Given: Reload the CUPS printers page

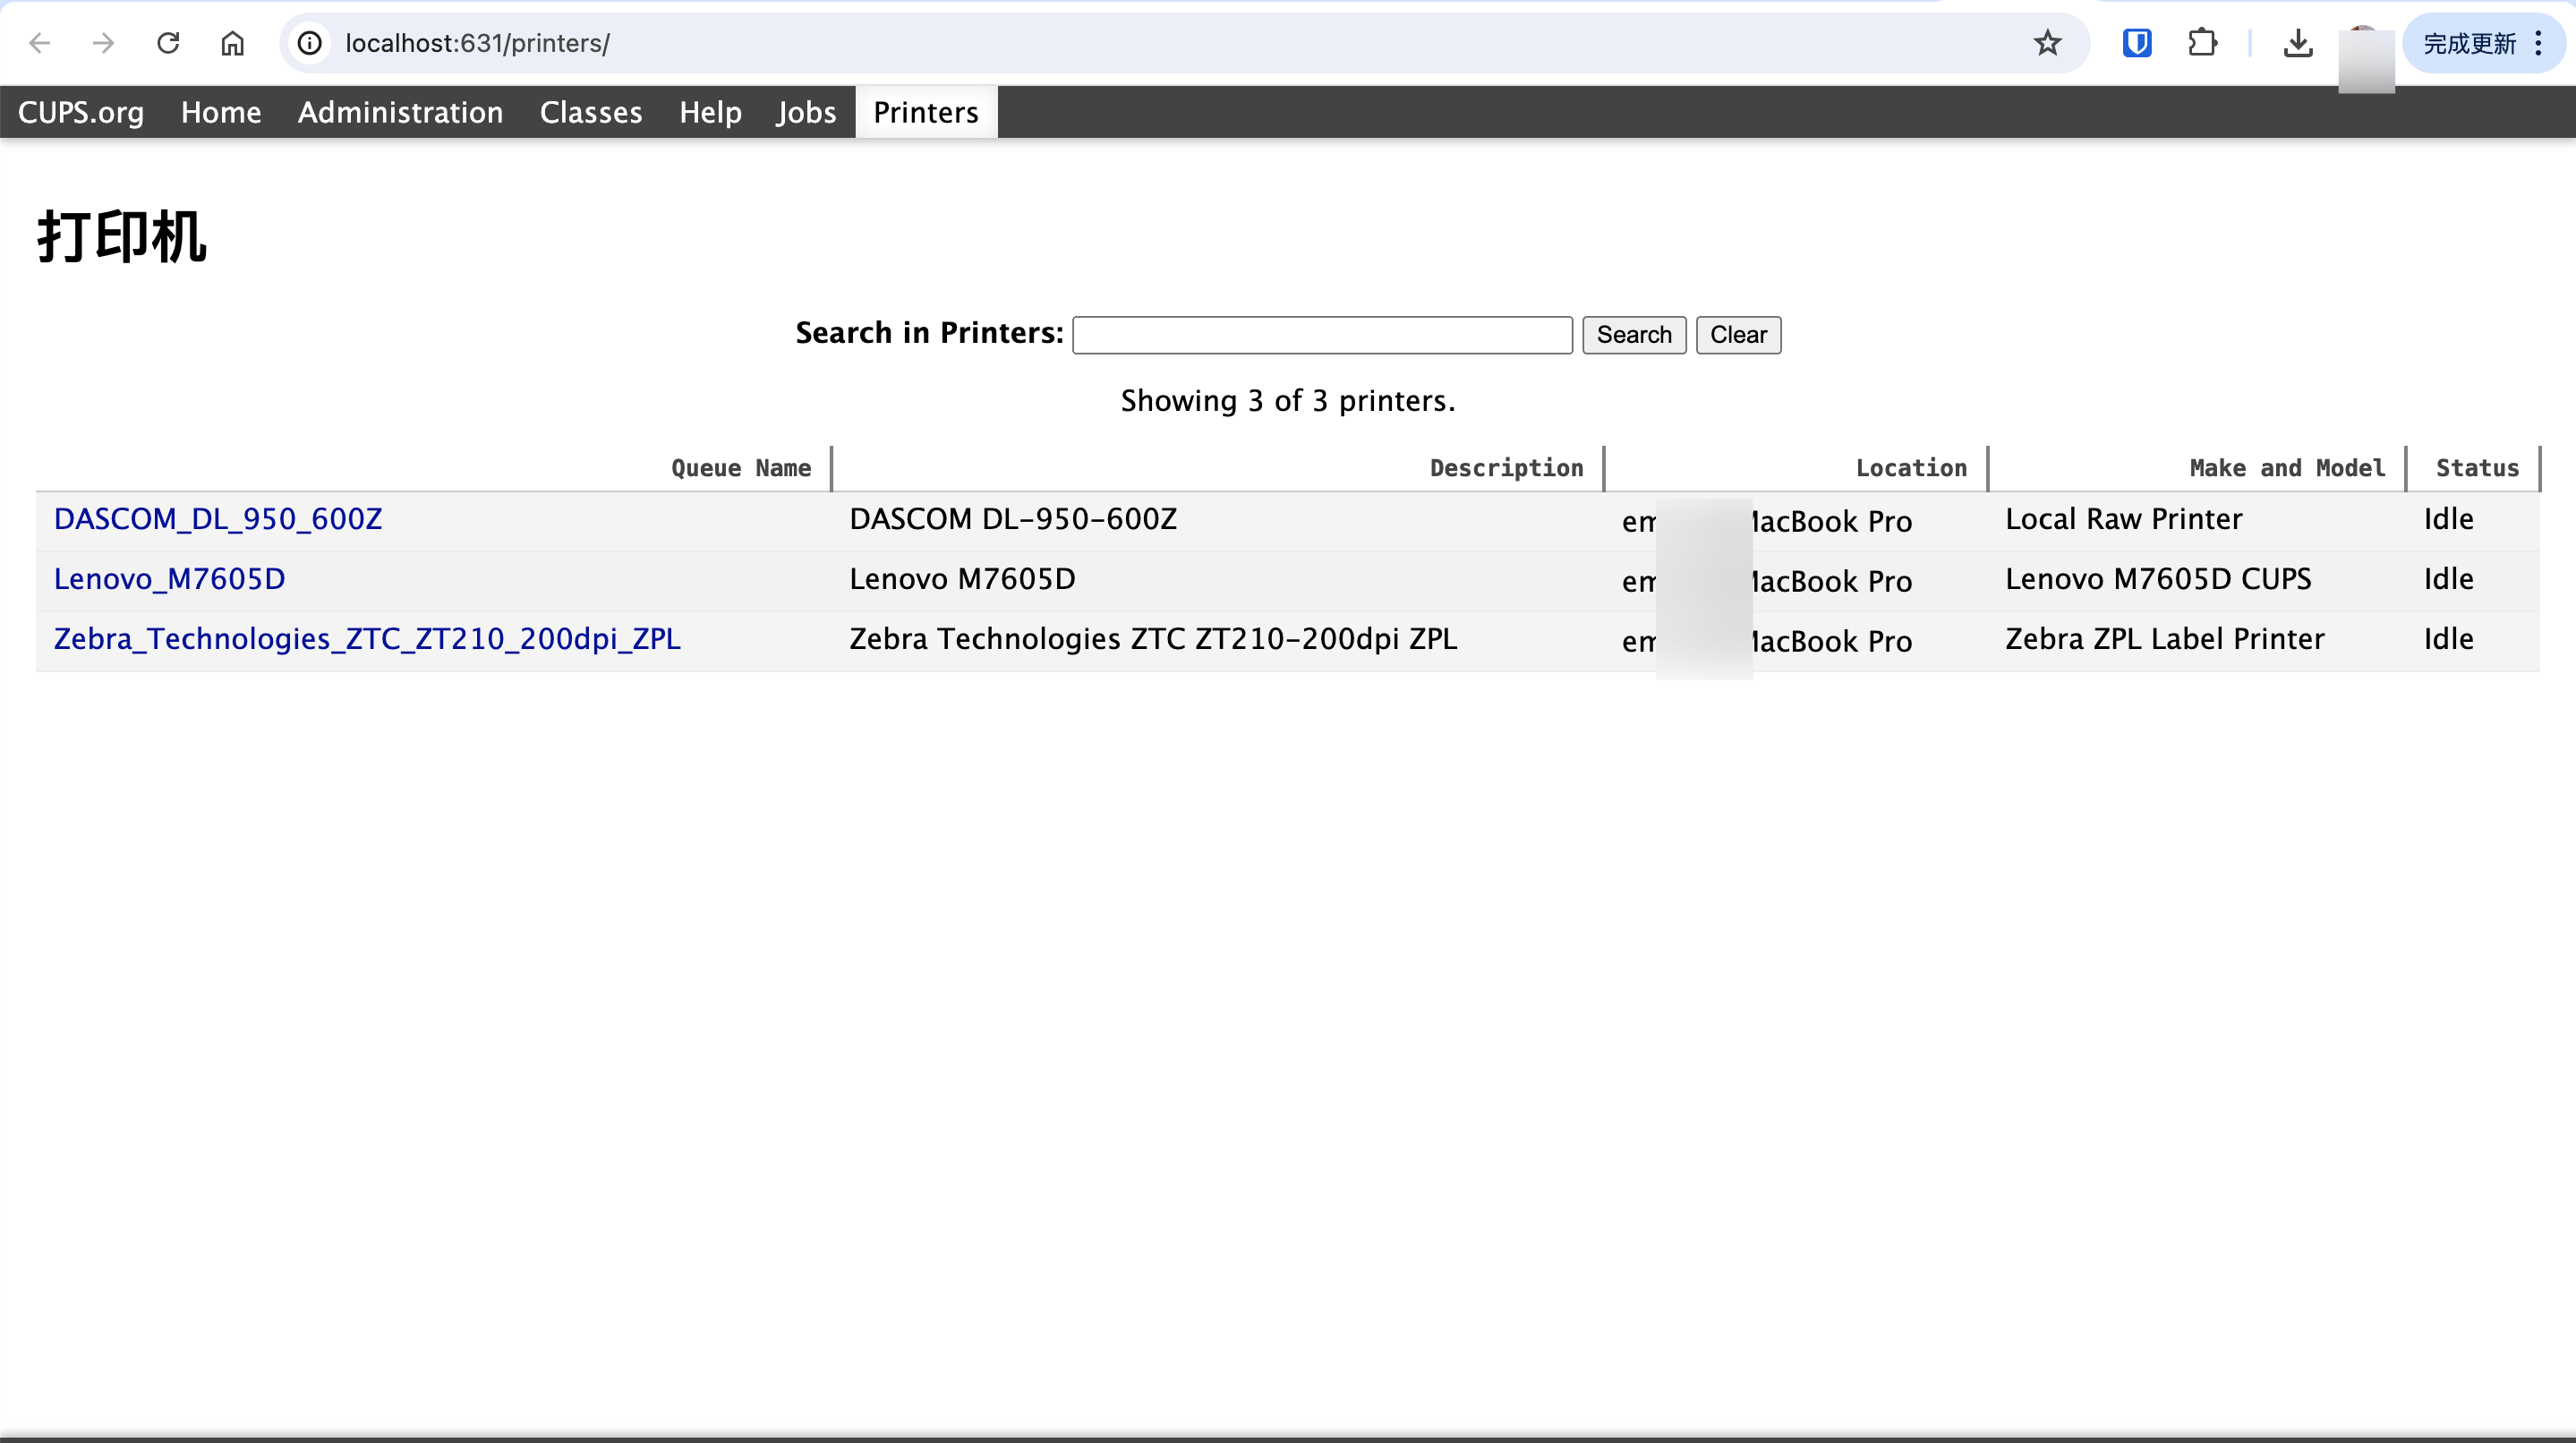Looking at the screenshot, I should [168, 43].
